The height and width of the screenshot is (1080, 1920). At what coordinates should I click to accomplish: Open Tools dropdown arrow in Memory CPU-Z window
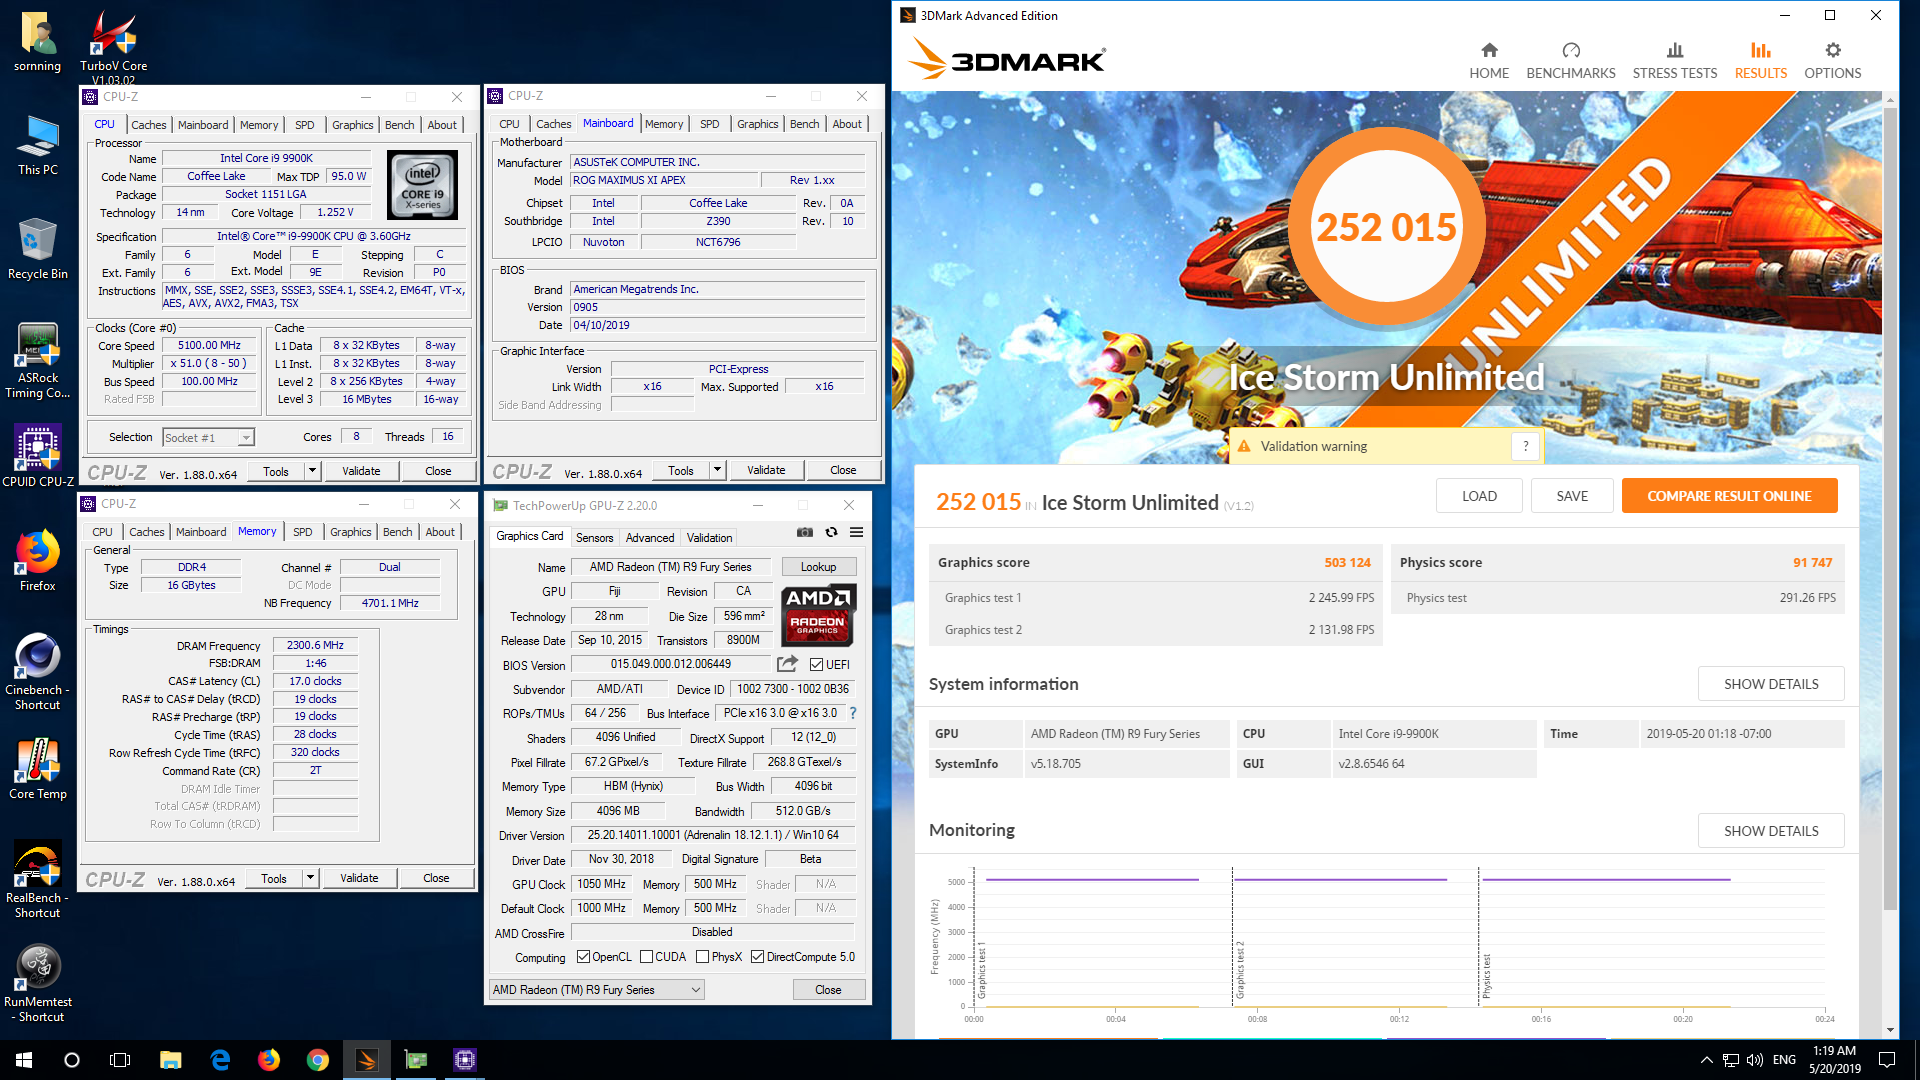[310, 878]
